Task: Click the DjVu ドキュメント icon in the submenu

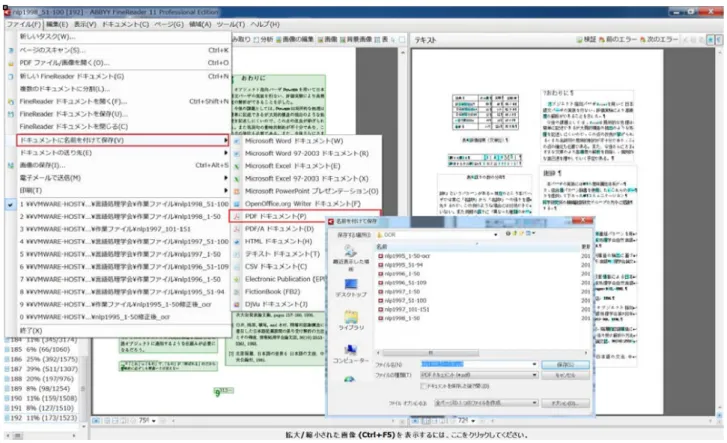Action: click(x=237, y=304)
